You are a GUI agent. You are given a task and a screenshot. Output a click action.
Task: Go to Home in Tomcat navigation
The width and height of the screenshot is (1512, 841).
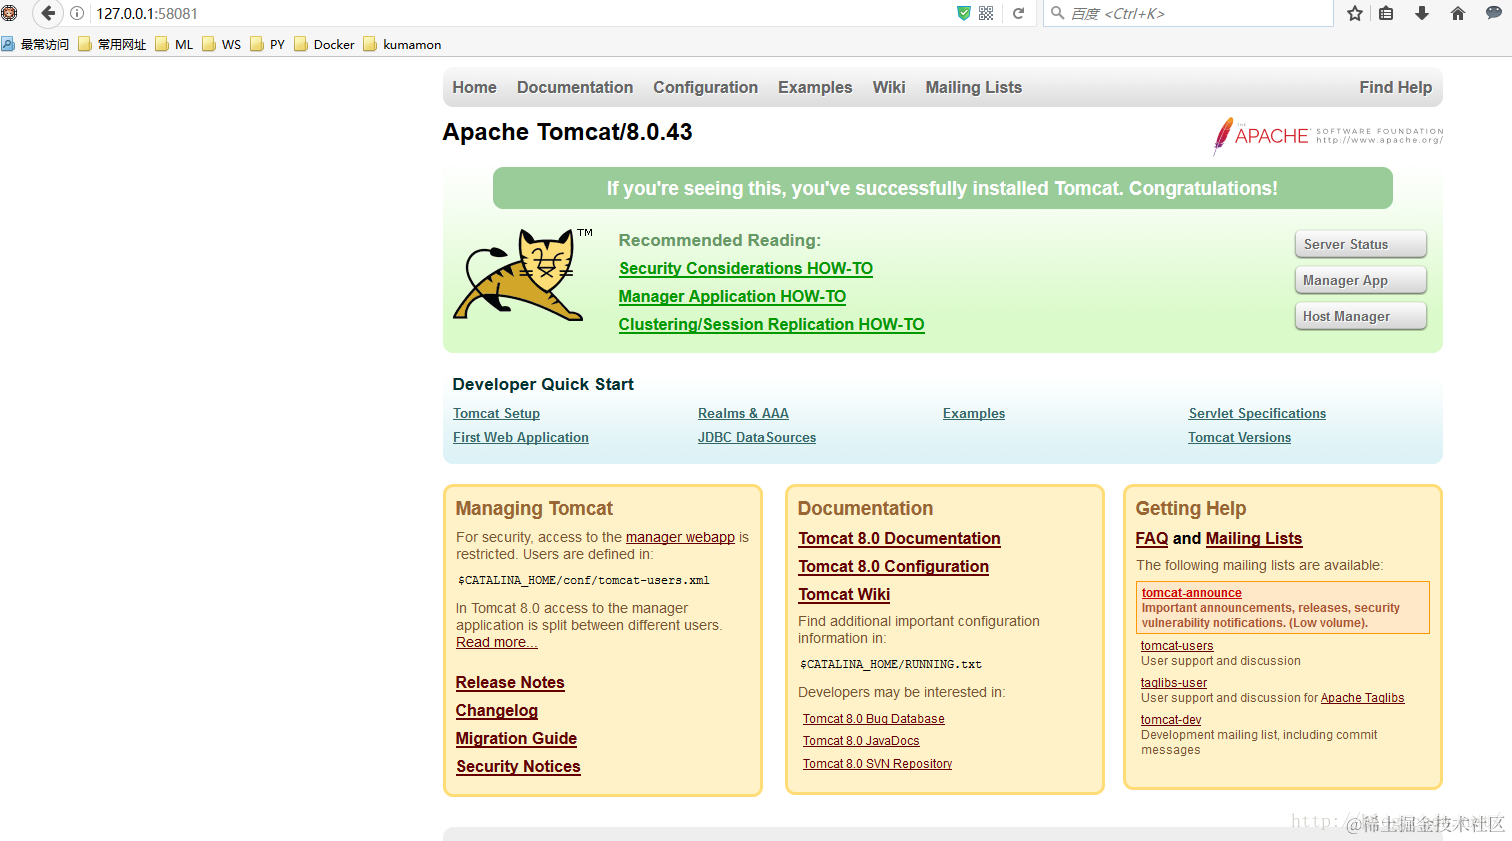(474, 87)
